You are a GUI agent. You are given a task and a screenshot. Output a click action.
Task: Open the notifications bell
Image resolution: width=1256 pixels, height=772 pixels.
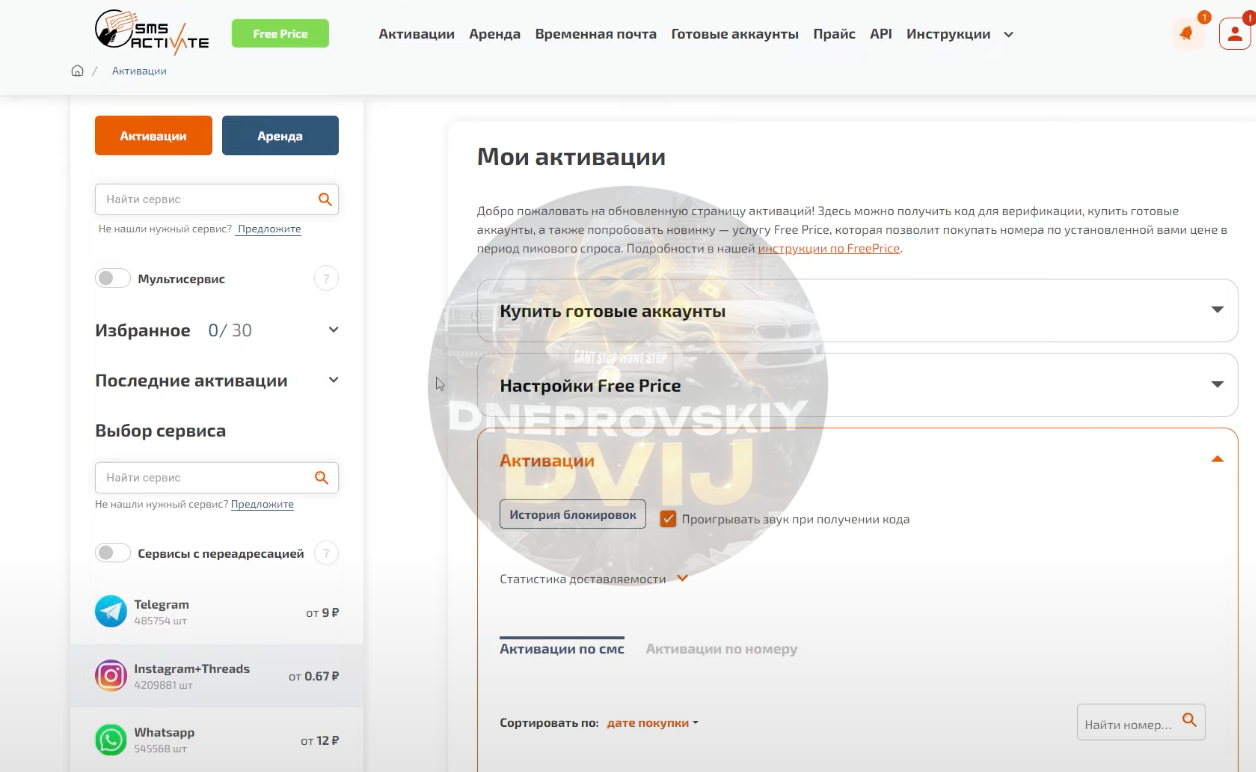click(x=1186, y=34)
